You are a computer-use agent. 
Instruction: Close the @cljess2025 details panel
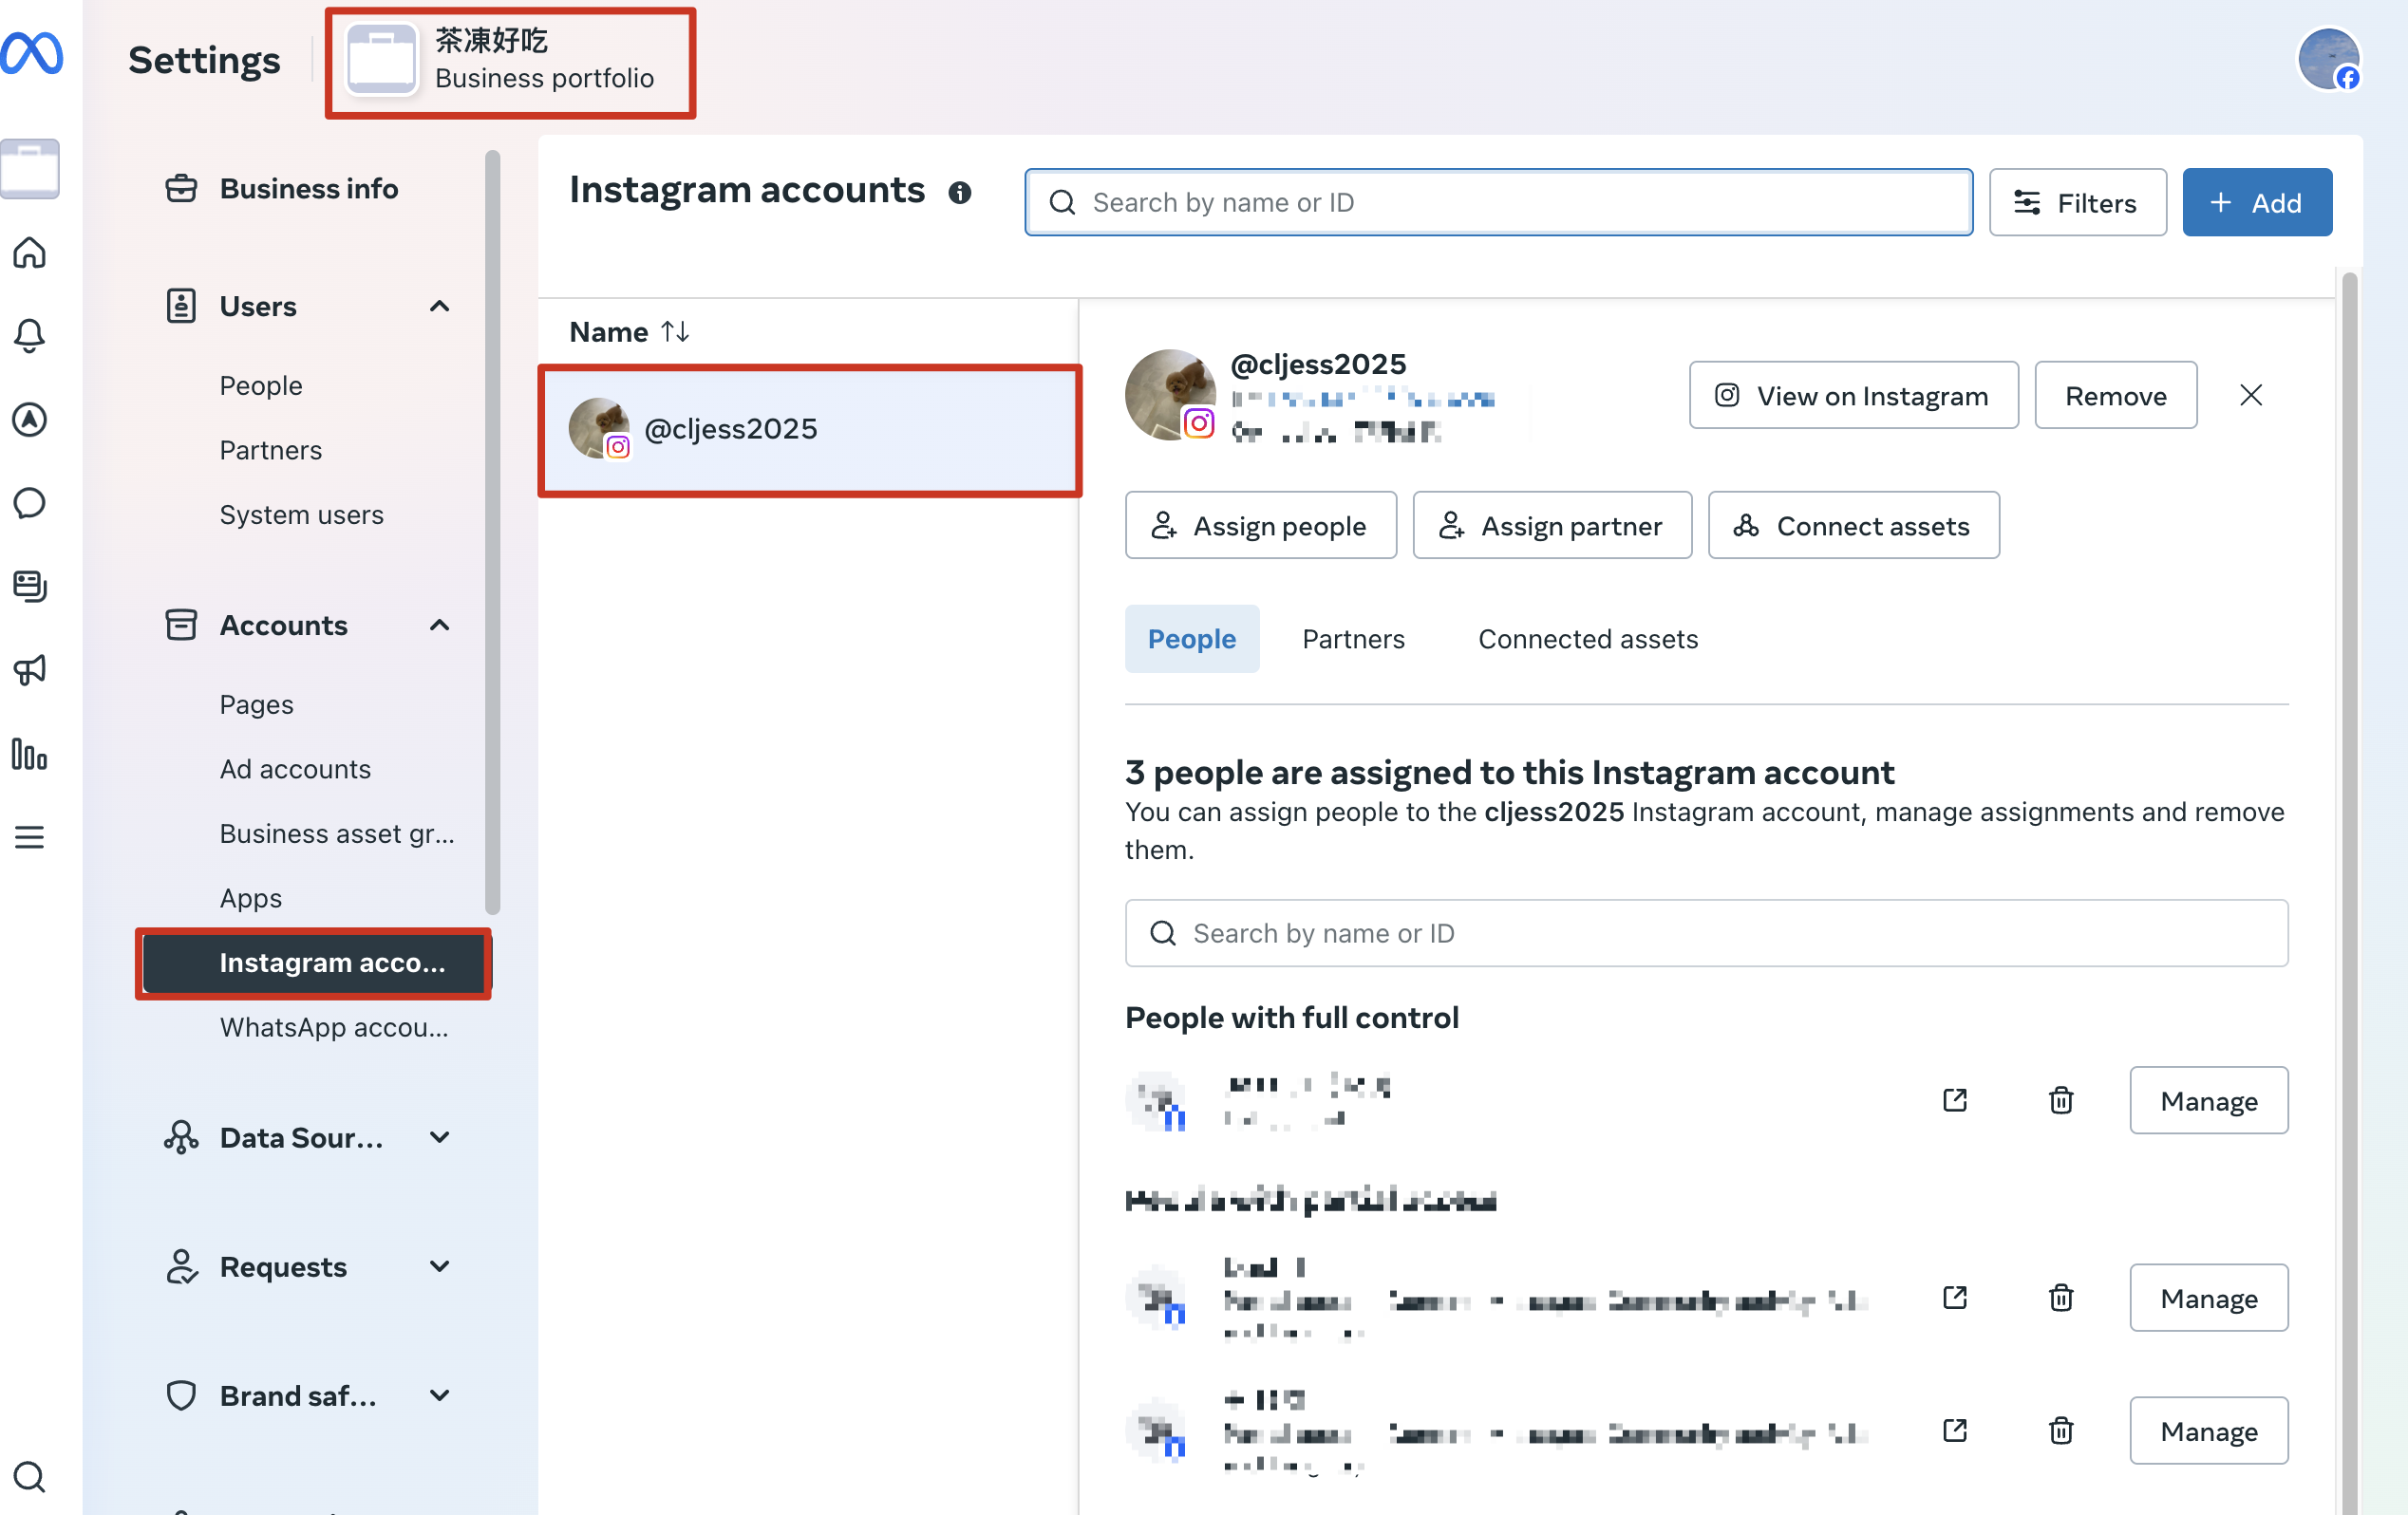coord(2251,395)
